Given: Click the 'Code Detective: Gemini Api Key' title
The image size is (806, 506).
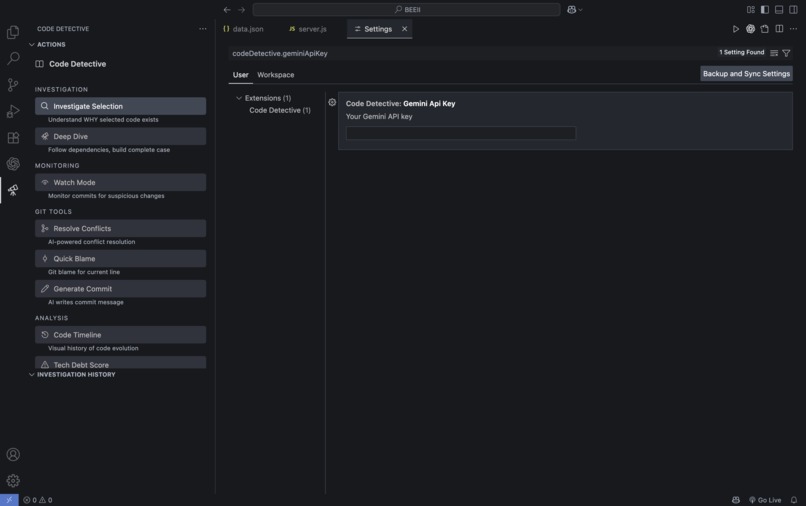Looking at the screenshot, I should point(400,103).
